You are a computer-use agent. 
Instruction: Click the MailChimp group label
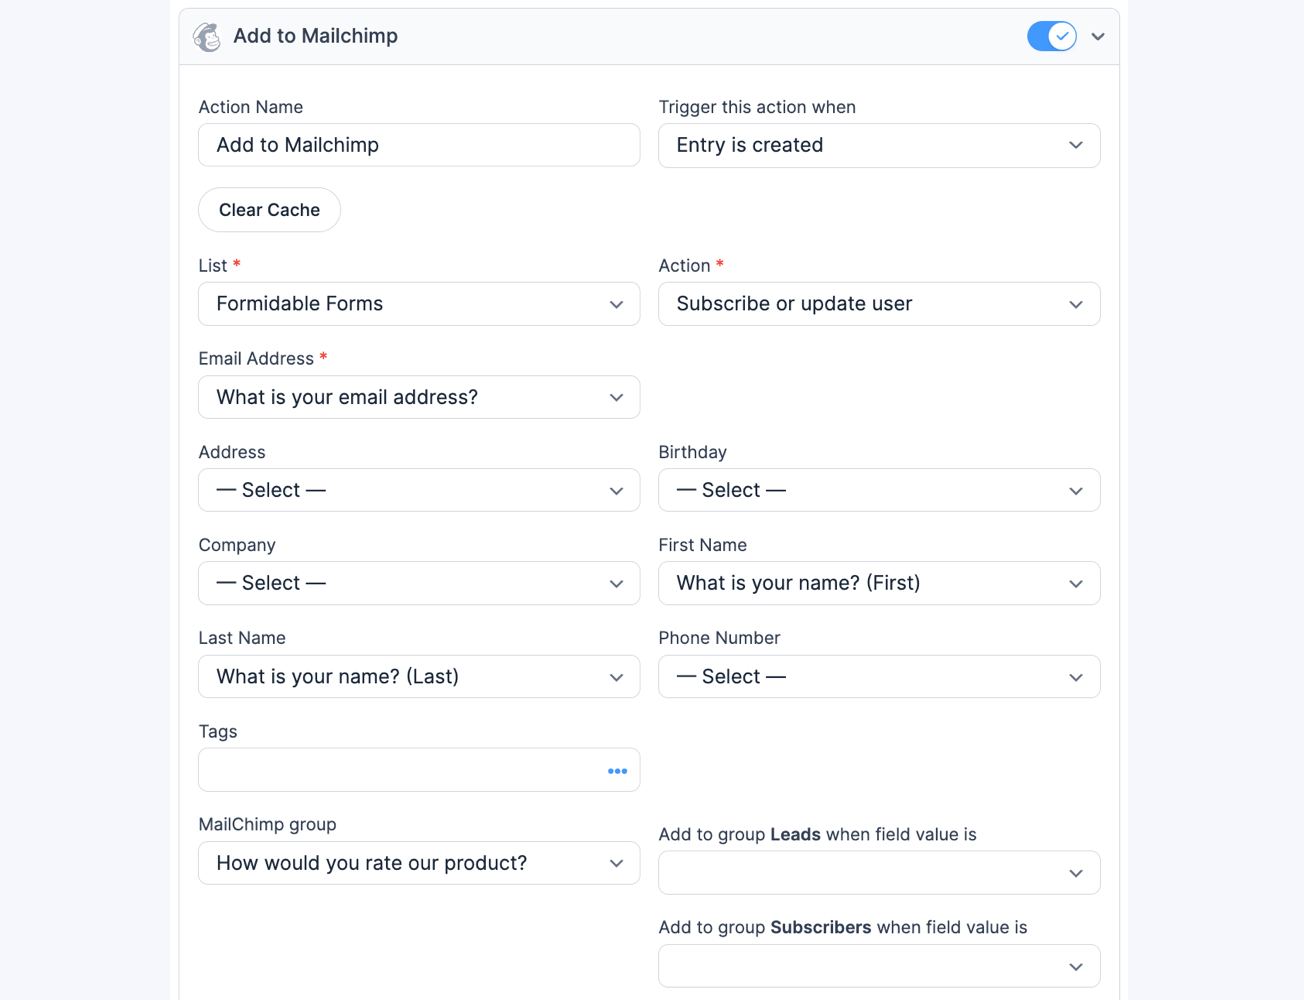(x=267, y=824)
